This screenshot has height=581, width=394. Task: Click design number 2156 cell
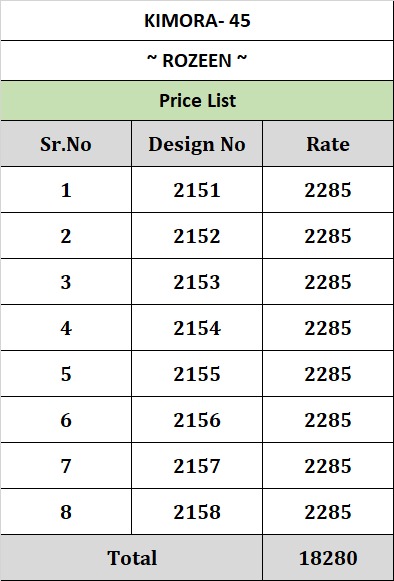click(x=197, y=419)
